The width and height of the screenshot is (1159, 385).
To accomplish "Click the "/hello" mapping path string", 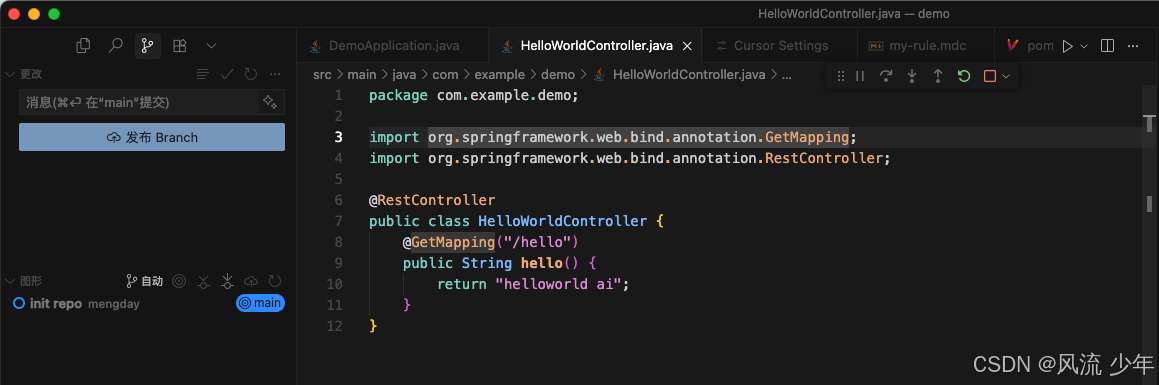I will click(x=537, y=242).
